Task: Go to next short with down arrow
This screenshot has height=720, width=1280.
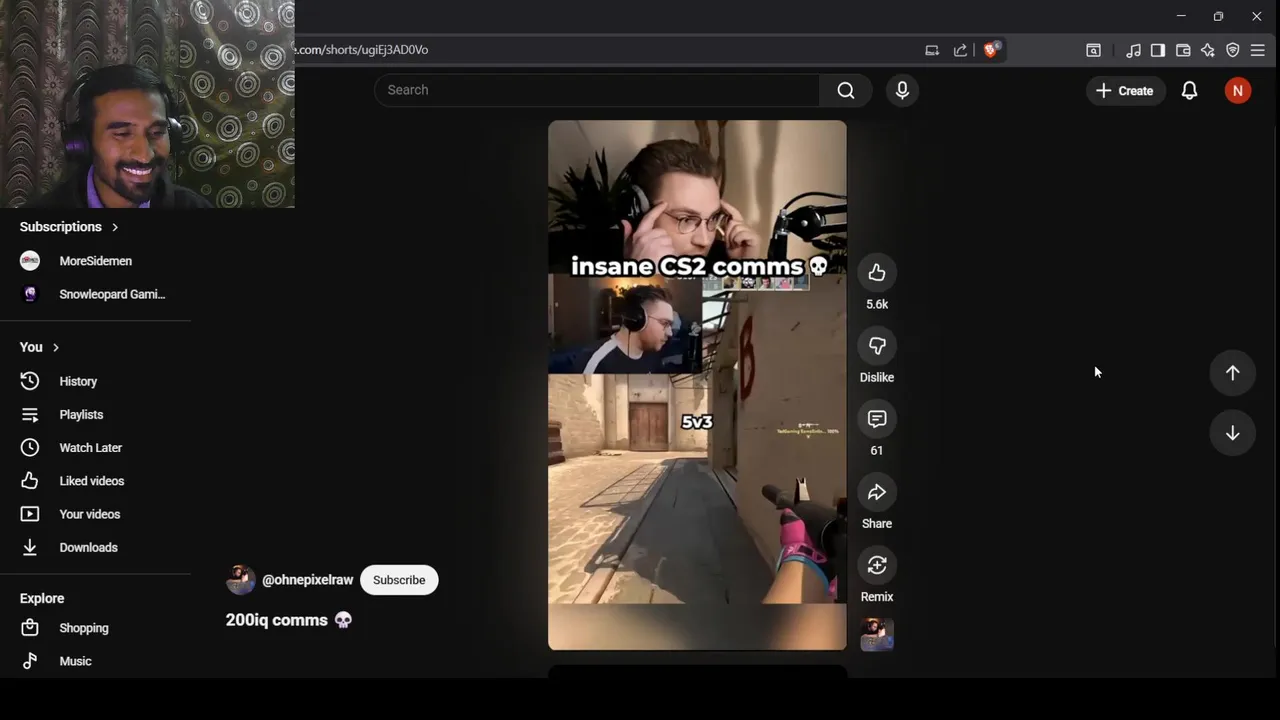Action: pyautogui.click(x=1232, y=433)
